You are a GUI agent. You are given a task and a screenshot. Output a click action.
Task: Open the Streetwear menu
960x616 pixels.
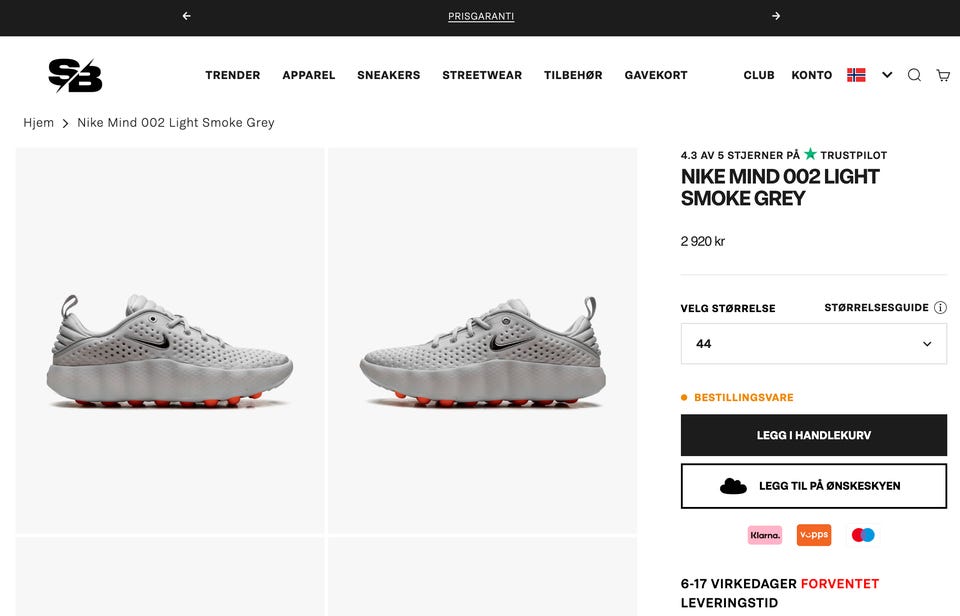click(482, 75)
